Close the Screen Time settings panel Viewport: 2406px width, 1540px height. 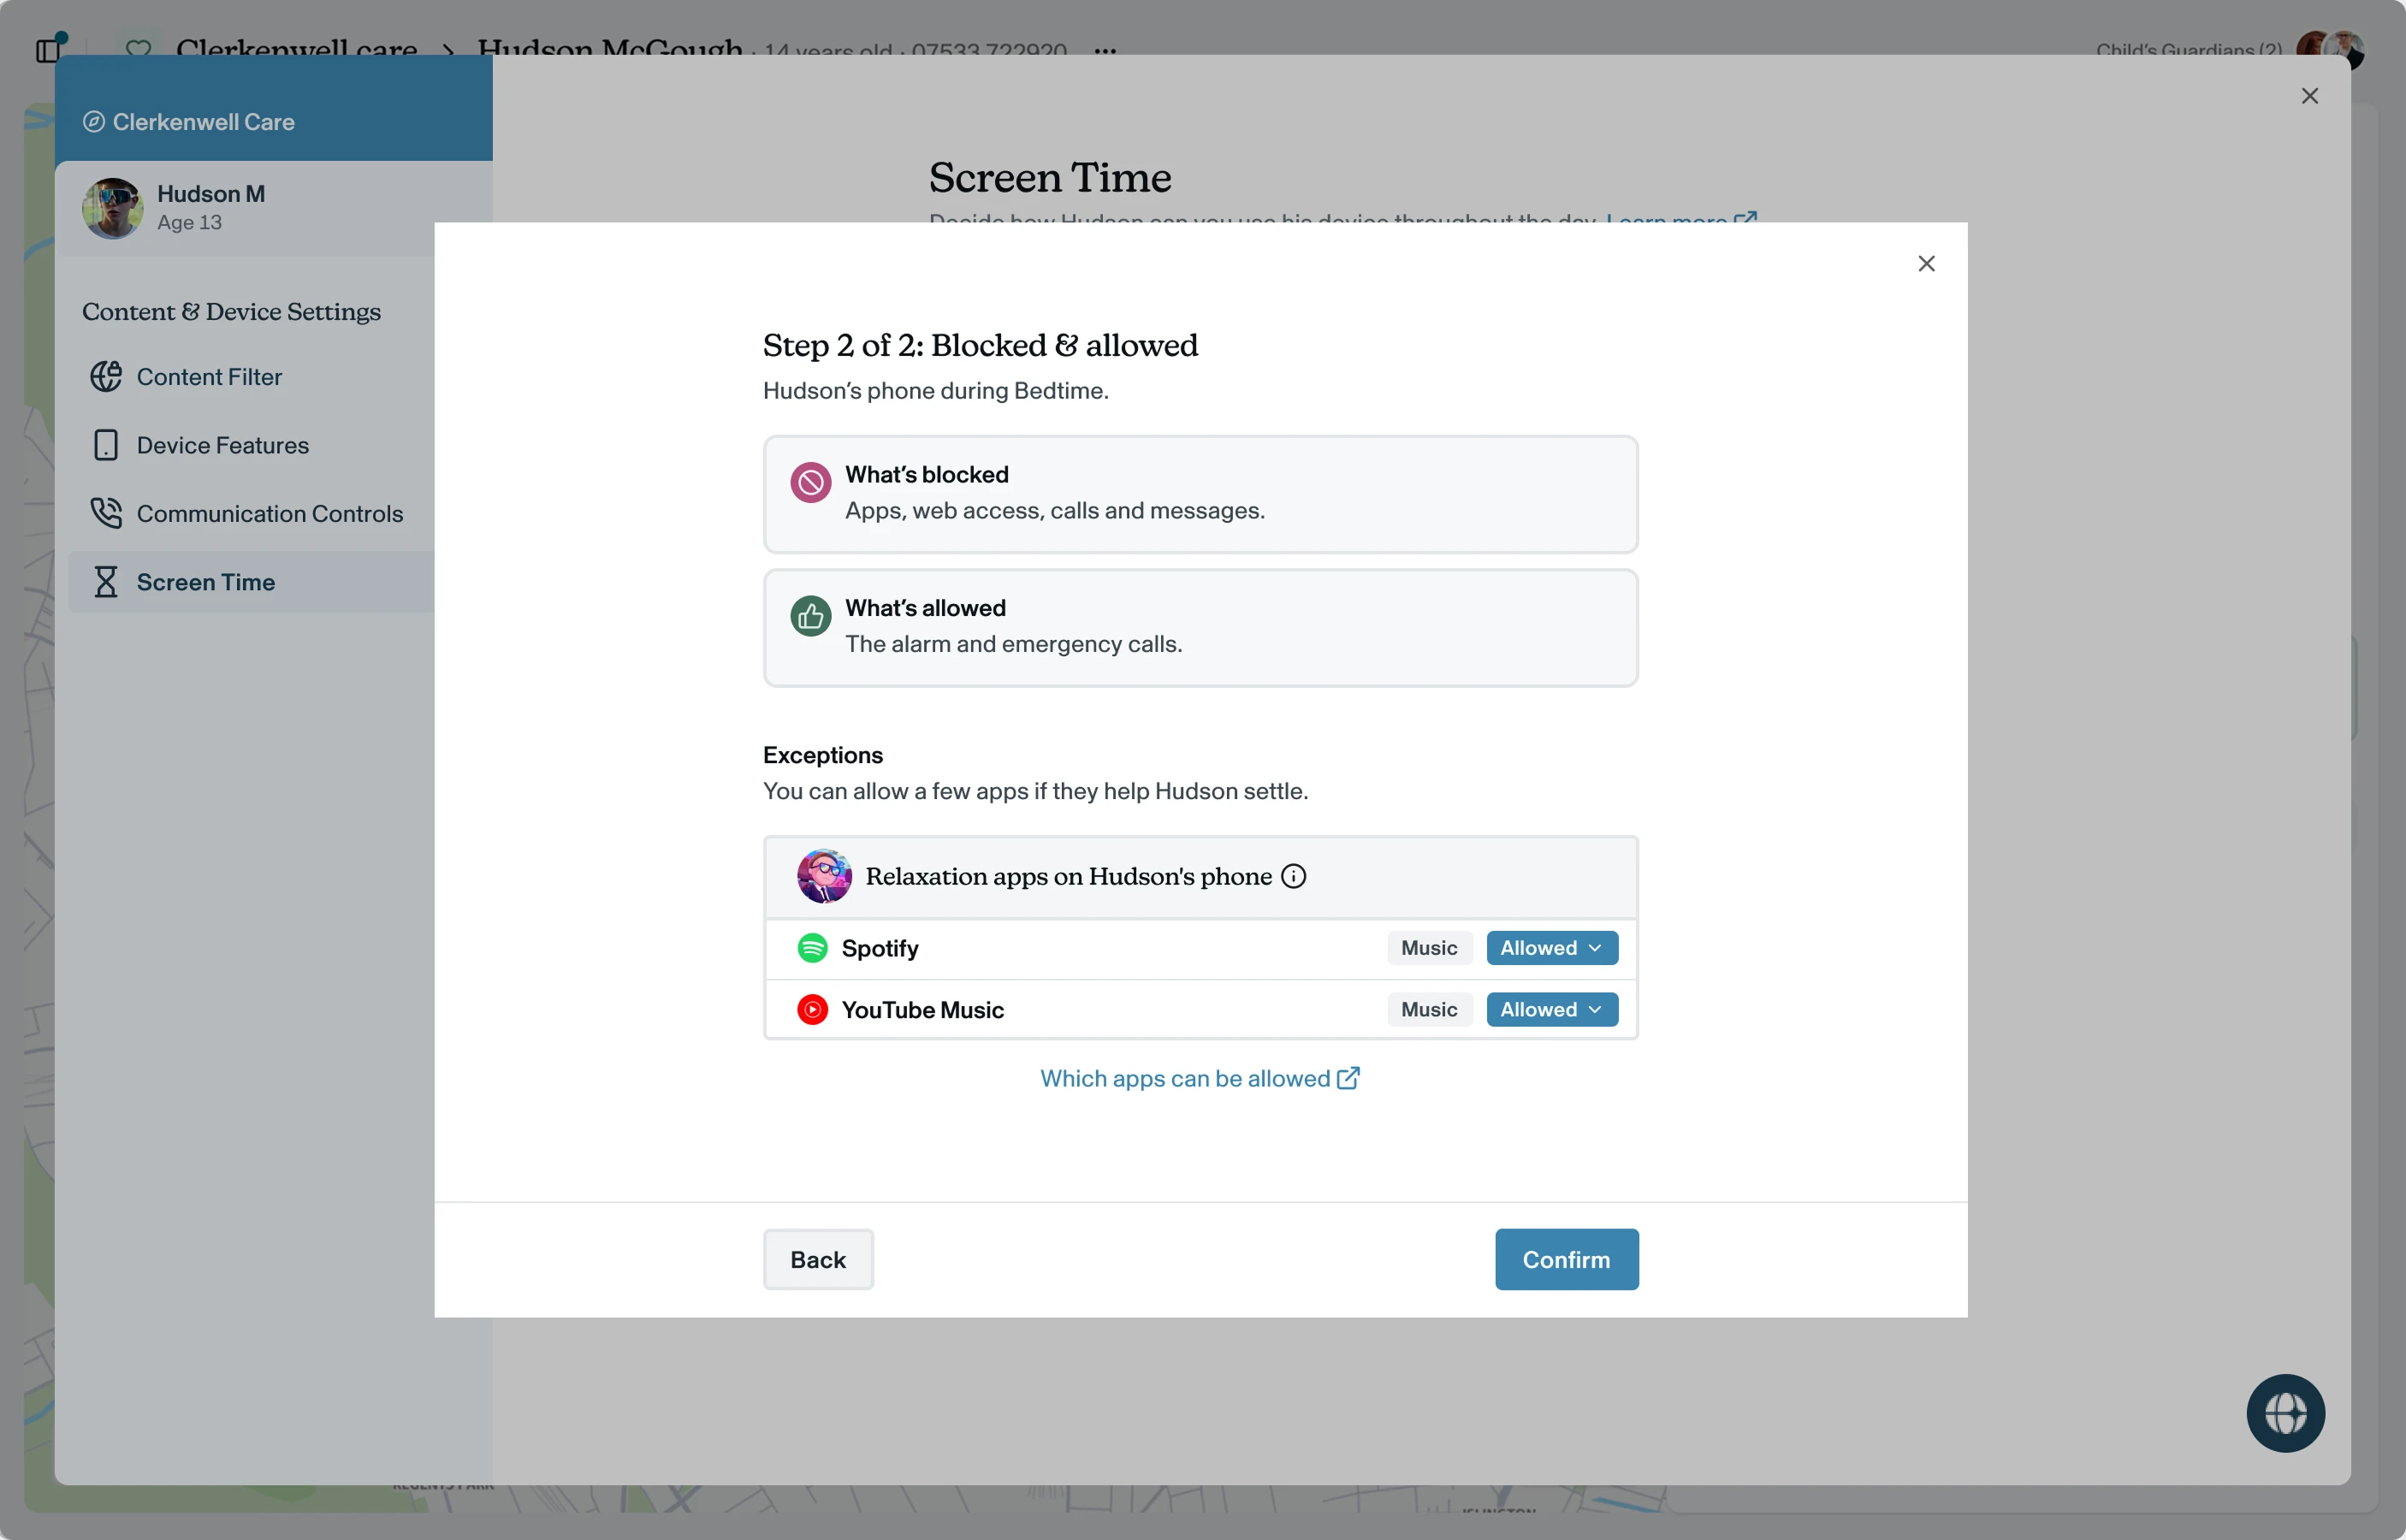[2309, 96]
